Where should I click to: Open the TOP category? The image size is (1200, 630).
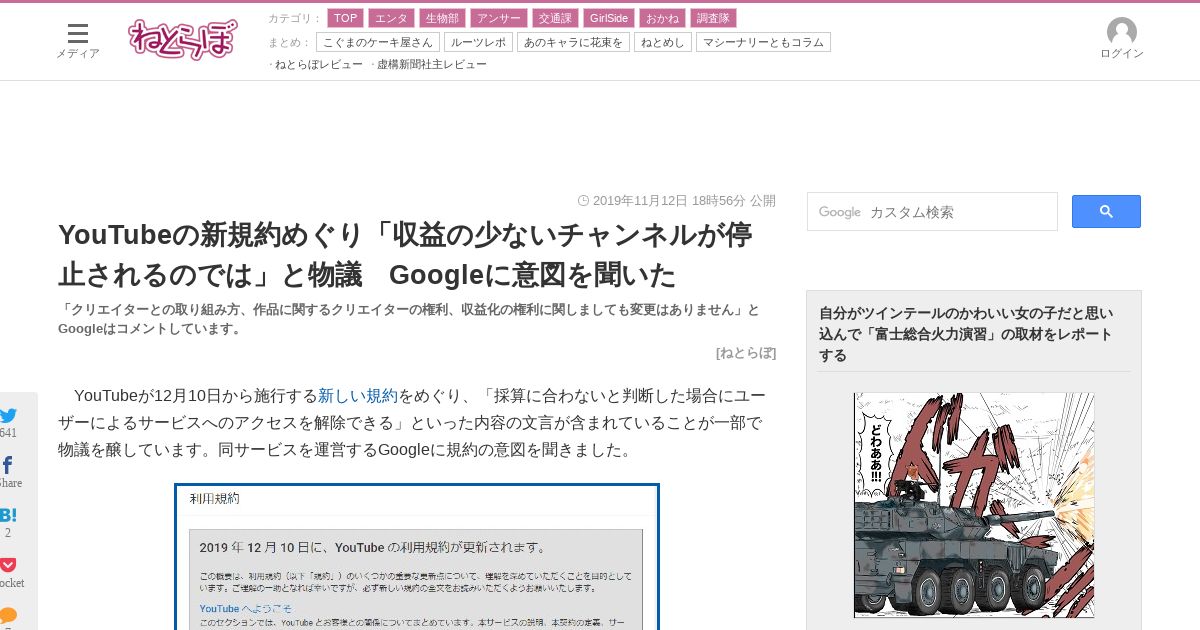click(345, 18)
